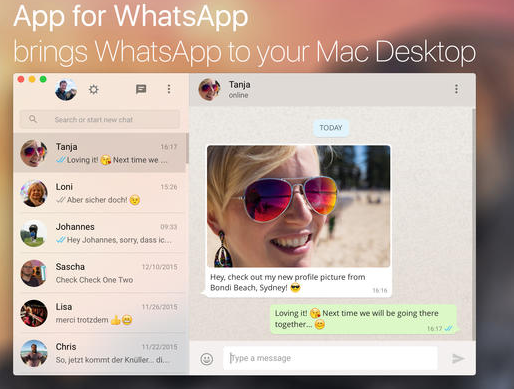Click Chris's avatar in chat list

point(34,353)
